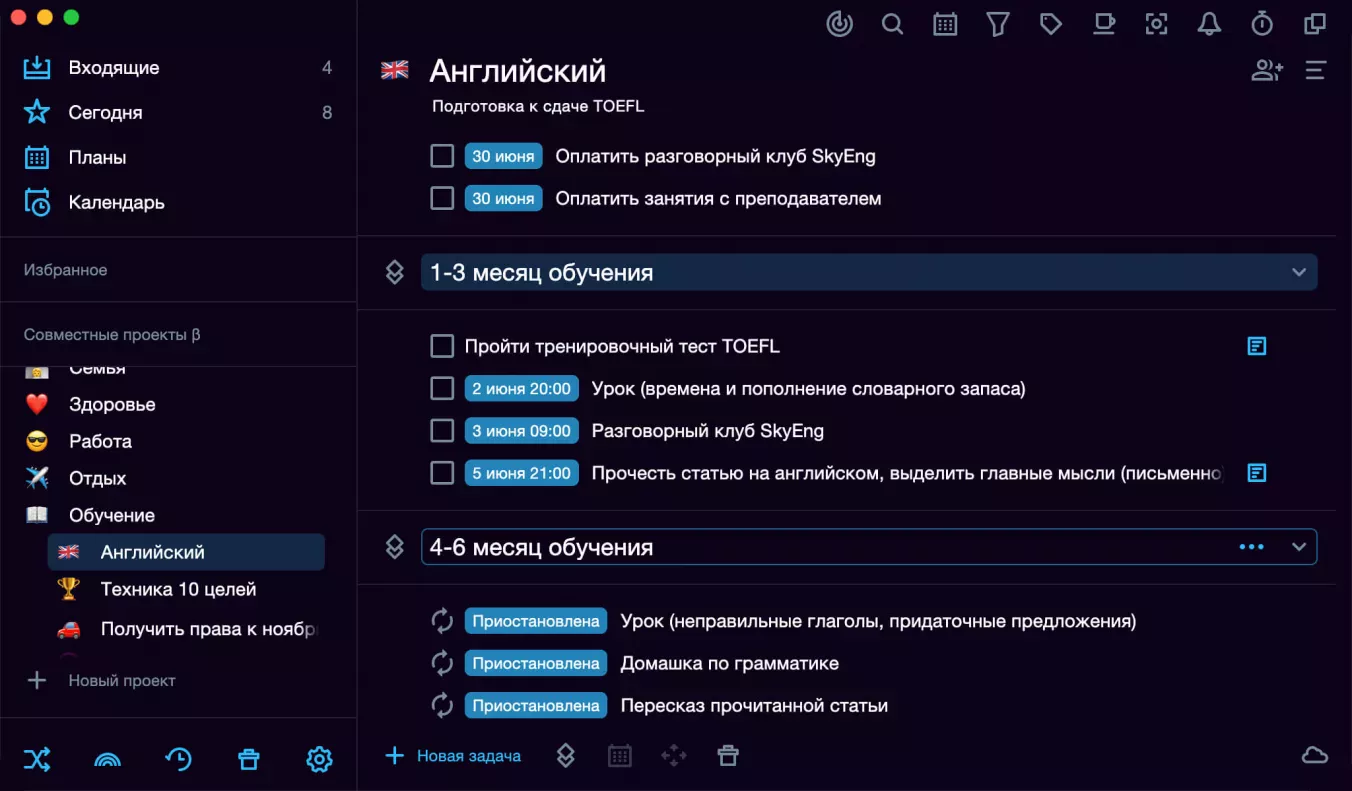This screenshot has width=1352, height=791.
Task: Click the duplicate windows icon
Action: point(1315,24)
